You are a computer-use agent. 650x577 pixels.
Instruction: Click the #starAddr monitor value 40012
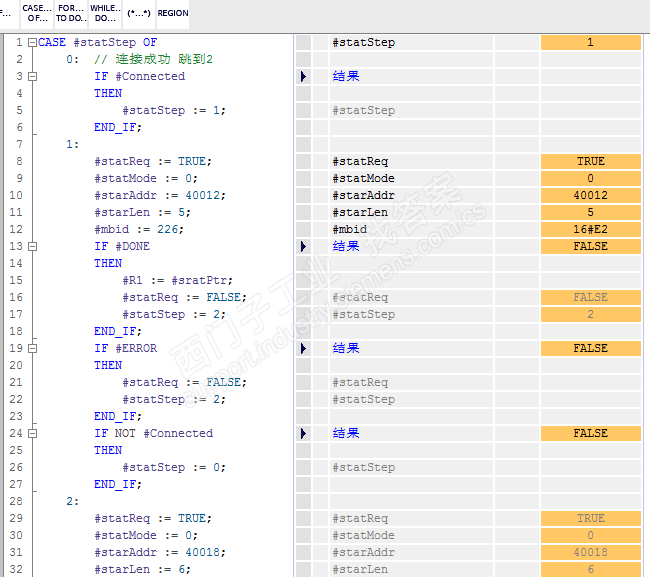[591, 195]
